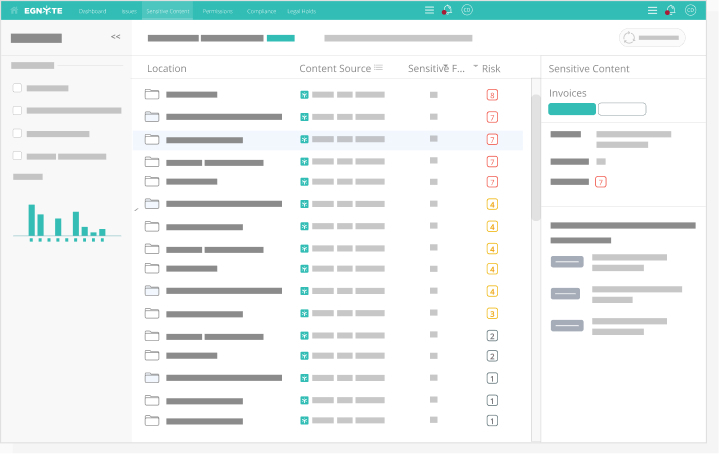Screen dimensions: 719x454
Task: Click the white outlined button under Invoices
Action: 622,109
